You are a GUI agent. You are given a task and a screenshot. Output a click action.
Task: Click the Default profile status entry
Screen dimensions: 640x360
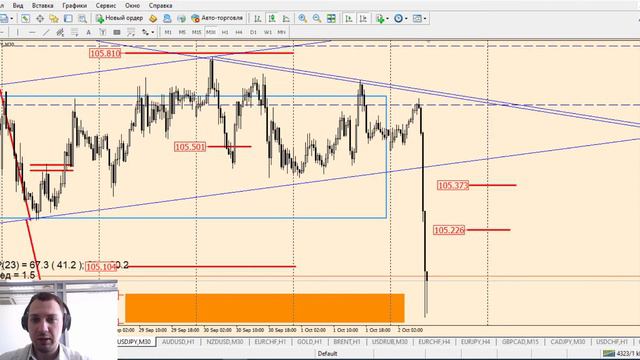pyautogui.click(x=327, y=353)
